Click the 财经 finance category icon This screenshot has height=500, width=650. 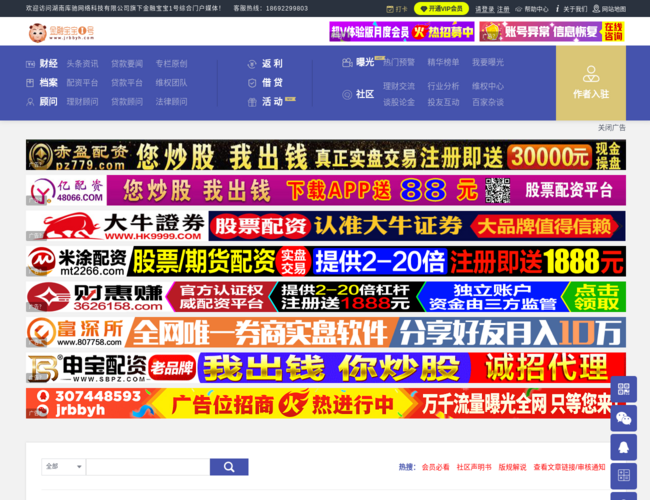pyautogui.click(x=30, y=64)
